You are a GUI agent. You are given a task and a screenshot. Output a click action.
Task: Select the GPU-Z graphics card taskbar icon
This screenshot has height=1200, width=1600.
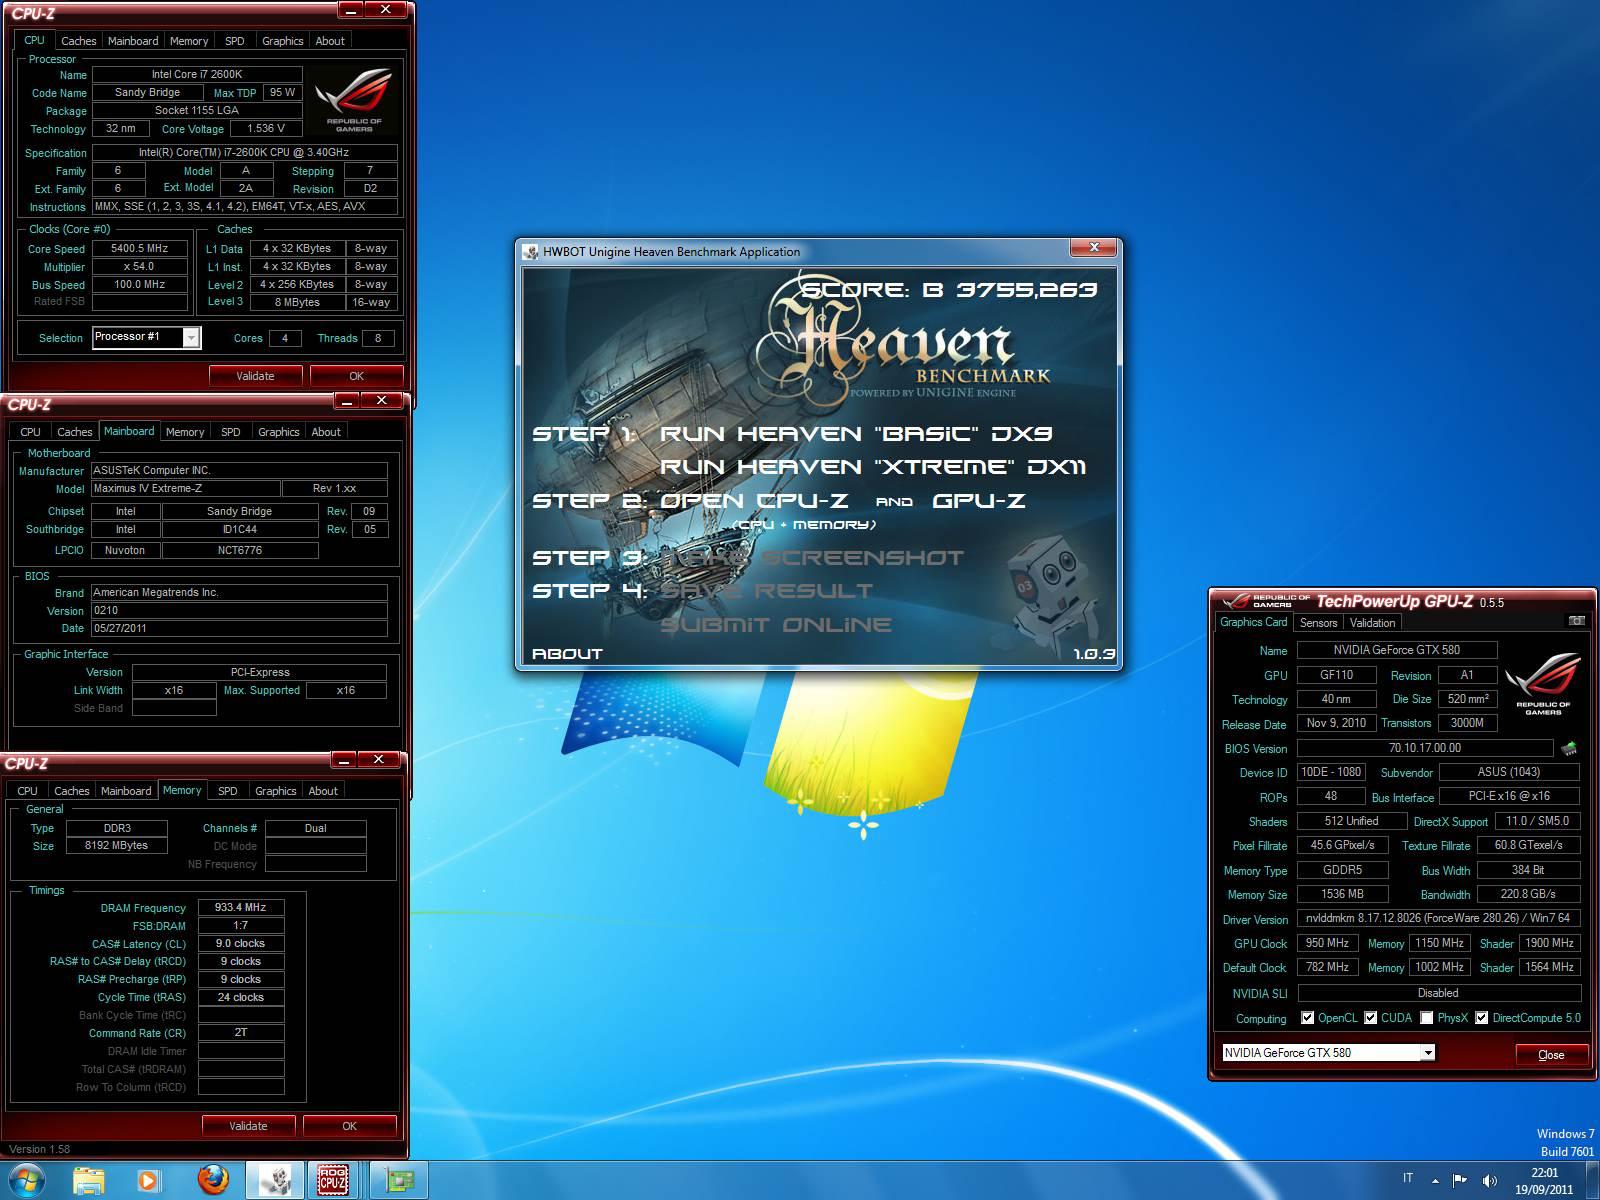399,1181
